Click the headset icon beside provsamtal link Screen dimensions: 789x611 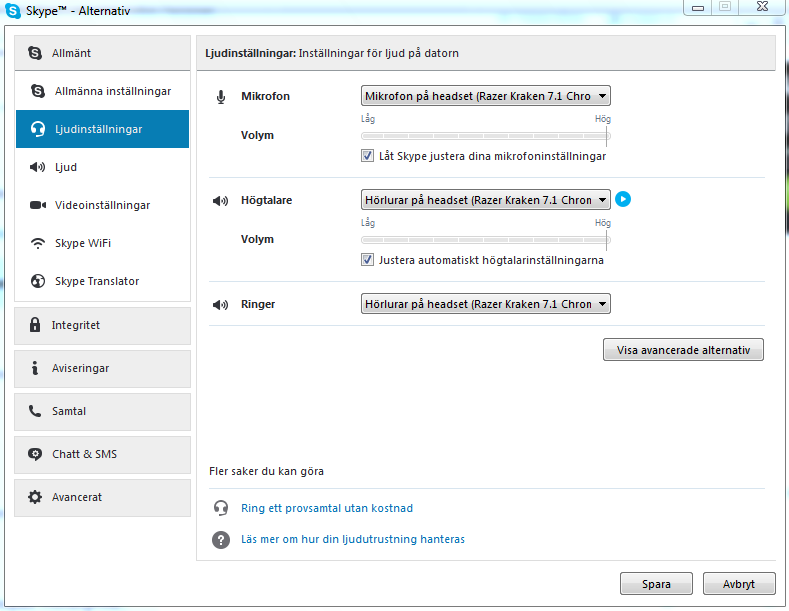221,508
